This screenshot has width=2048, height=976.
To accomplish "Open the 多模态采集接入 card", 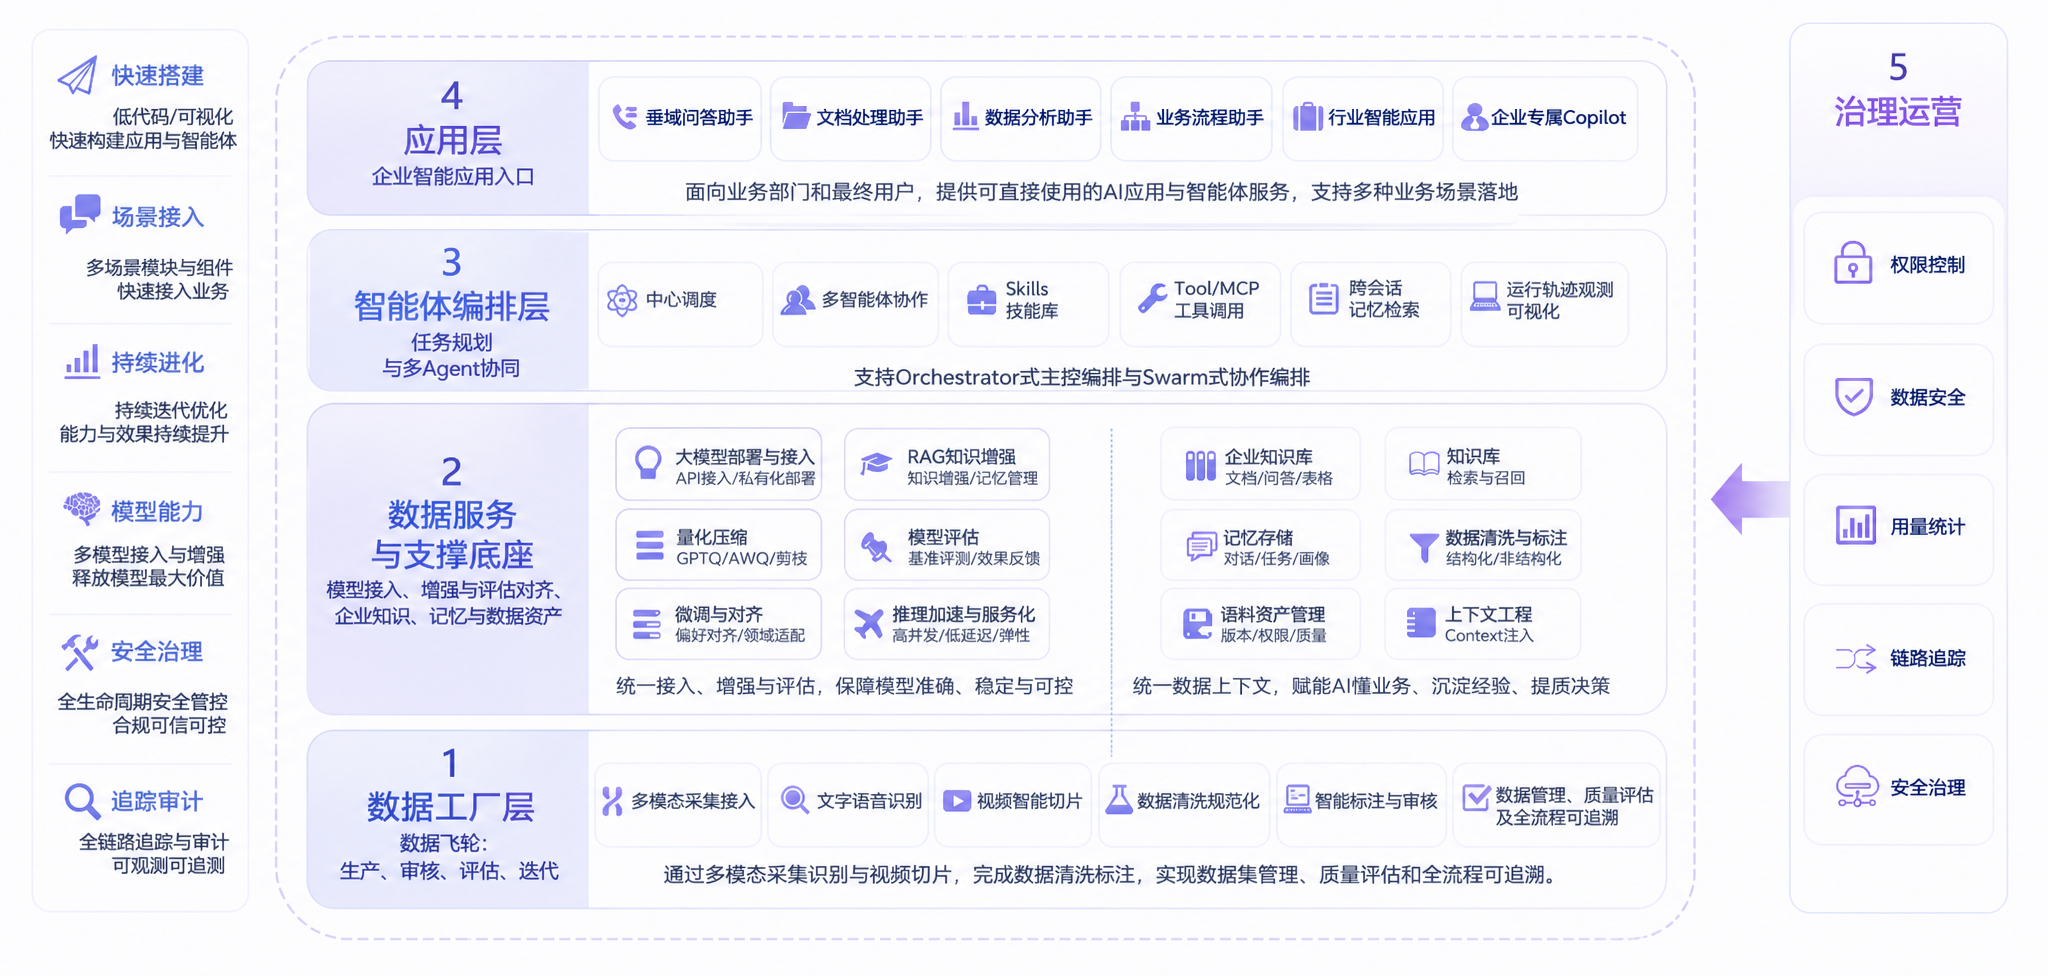I will click(x=678, y=804).
